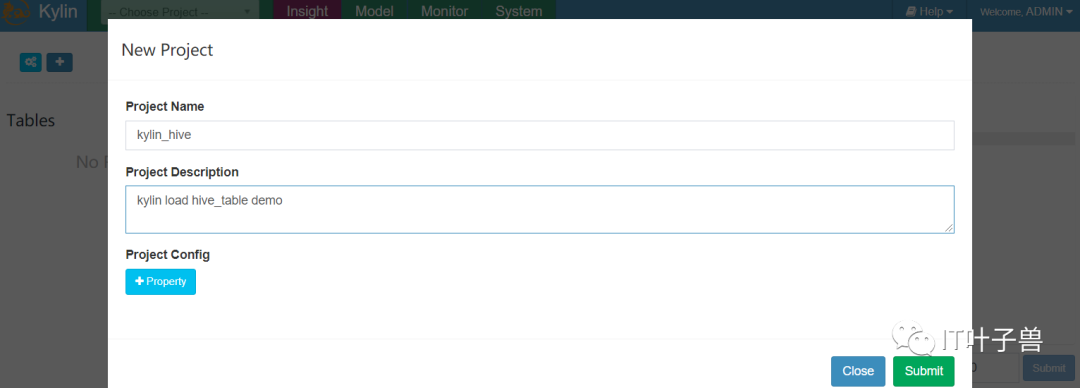Click the background Submit button behind dialog
Viewport: 1080px width, 388px height.
coord(1049,368)
